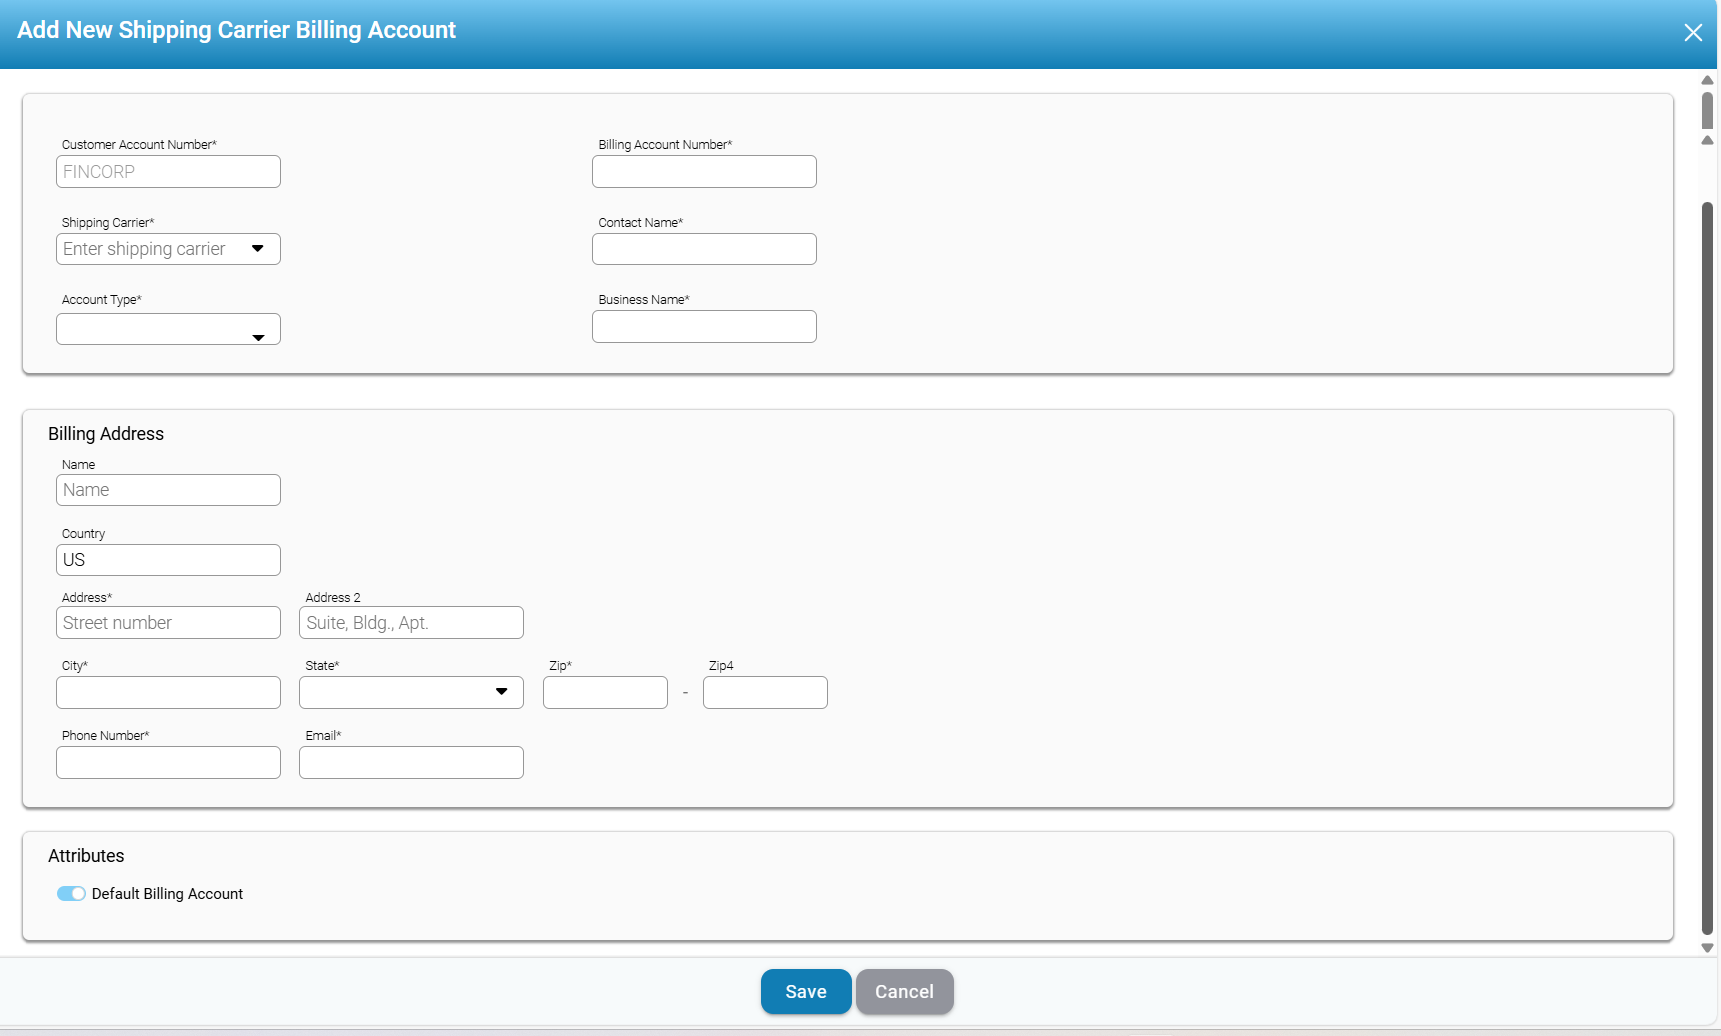
Task: Click the Billing Address Name field
Action: [168, 490]
